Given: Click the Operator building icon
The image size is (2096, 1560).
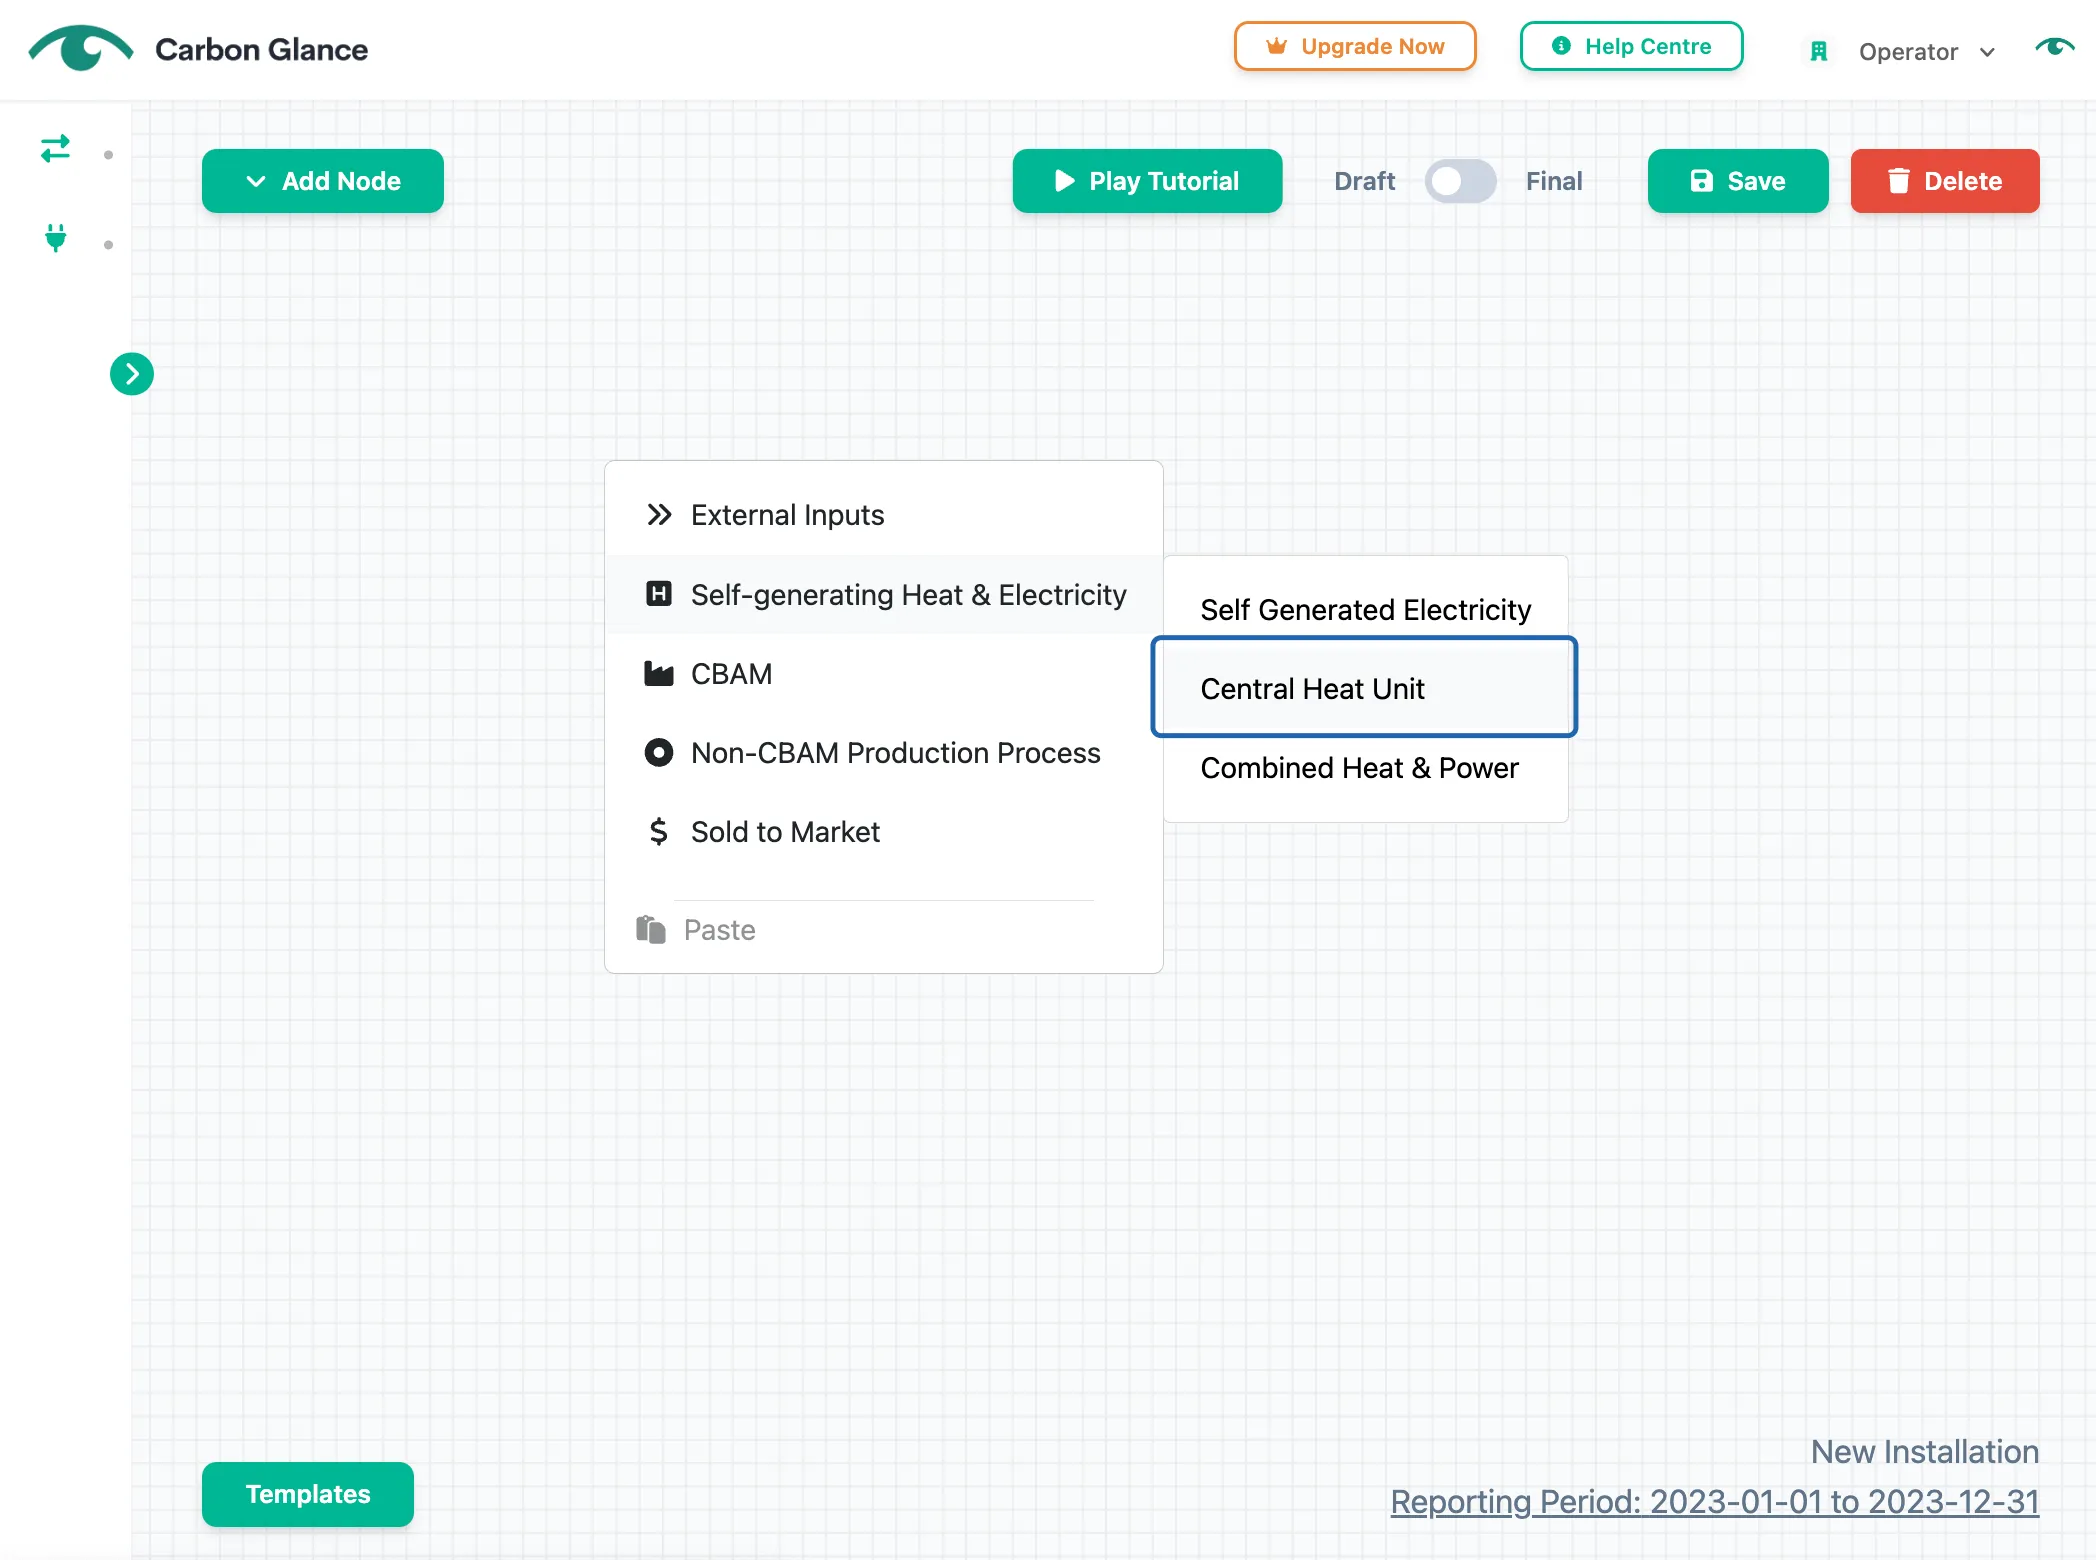Looking at the screenshot, I should (1819, 52).
